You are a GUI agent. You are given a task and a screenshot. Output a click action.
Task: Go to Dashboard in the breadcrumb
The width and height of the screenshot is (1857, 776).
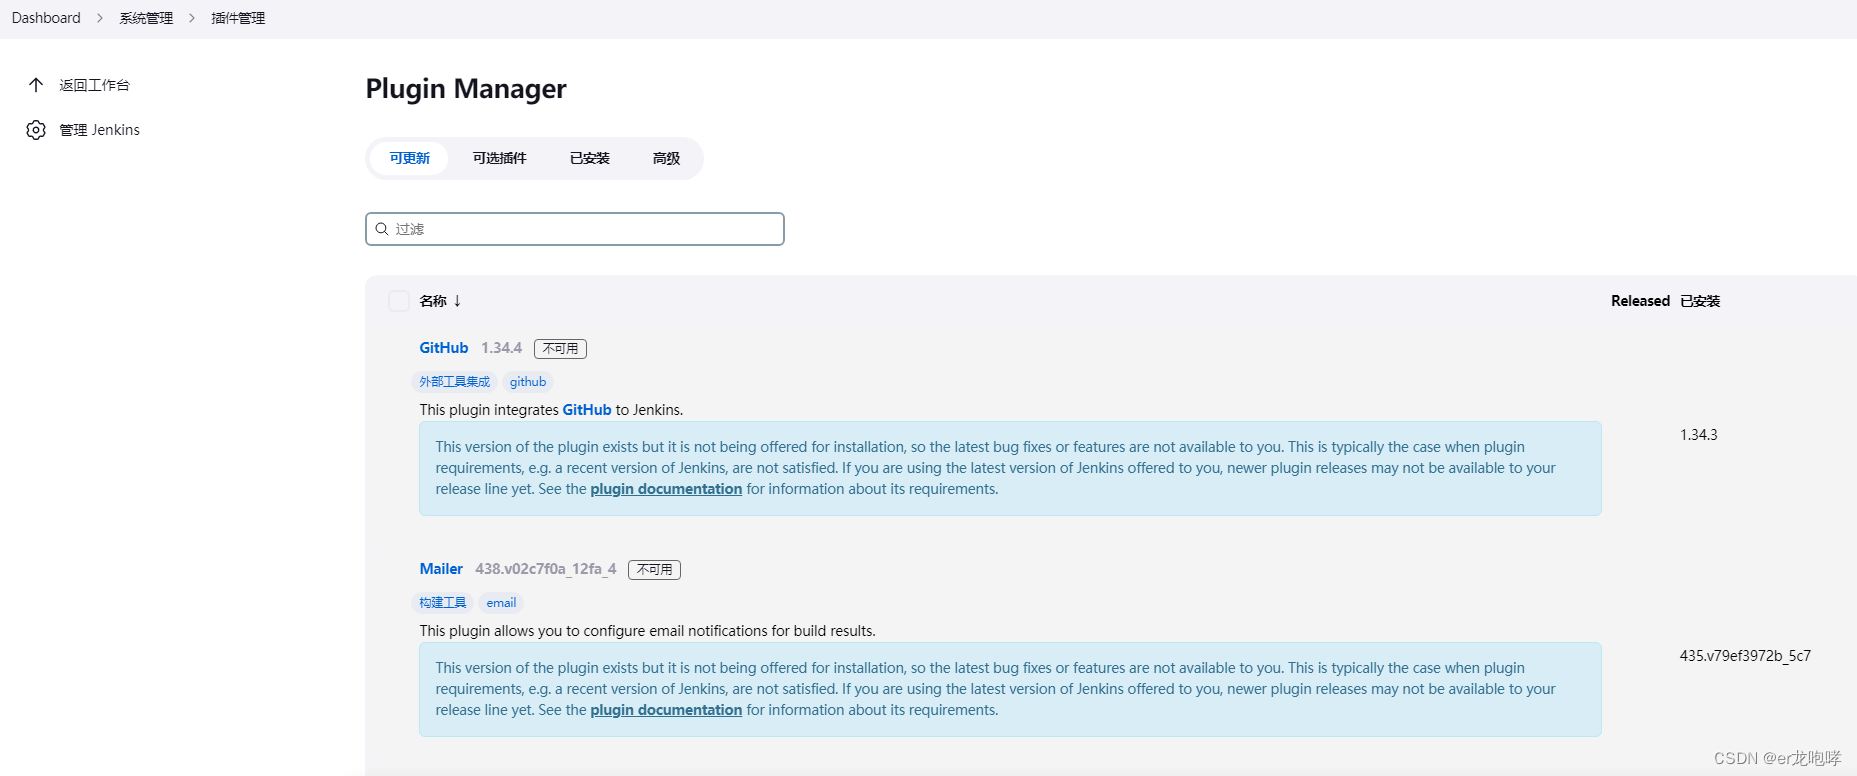[x=46, y=18]
